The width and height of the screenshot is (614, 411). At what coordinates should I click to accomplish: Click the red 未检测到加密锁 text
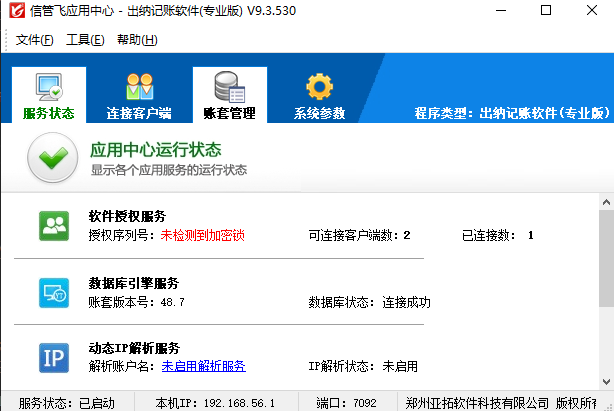(202, 235)
